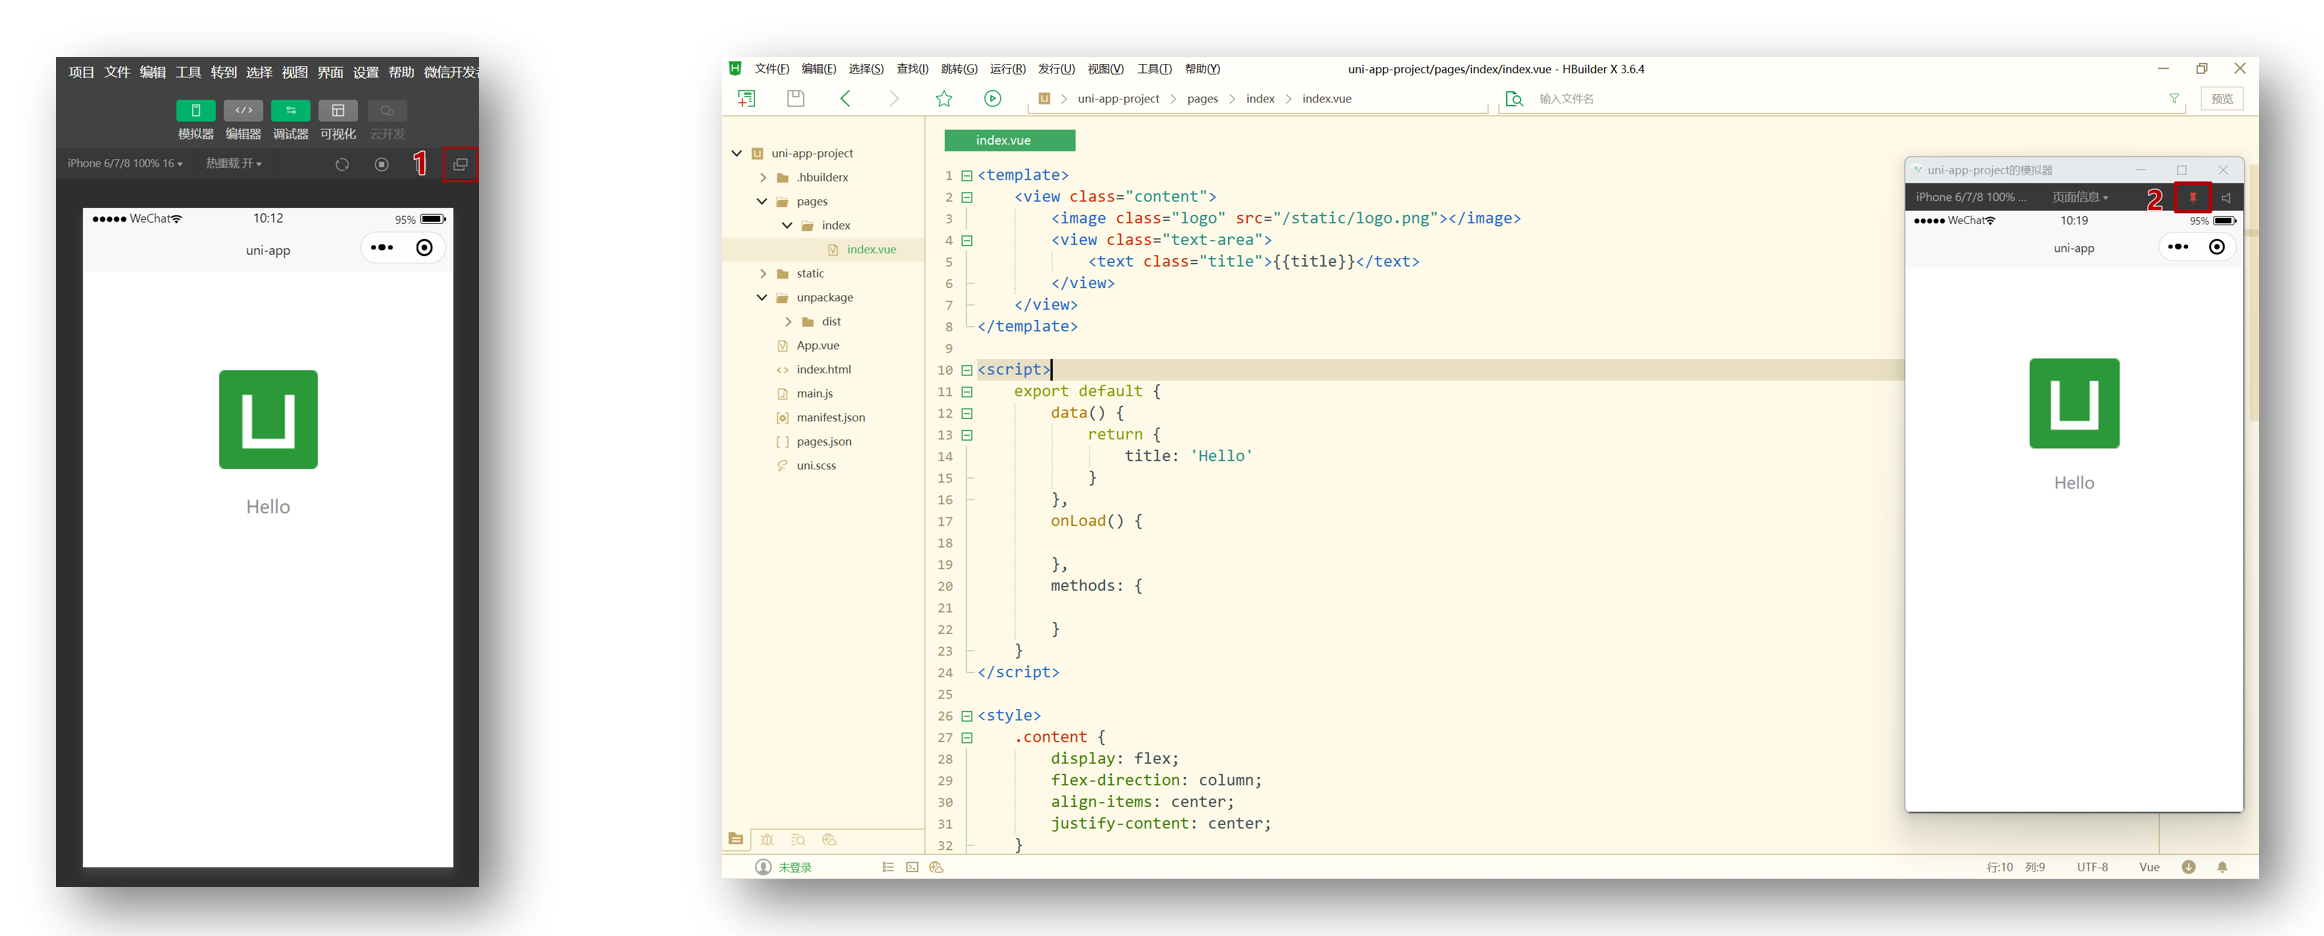Open the 运行(R) menu
The height and width of the screenshot is (936, 2324).
(x=1006, y=69)
